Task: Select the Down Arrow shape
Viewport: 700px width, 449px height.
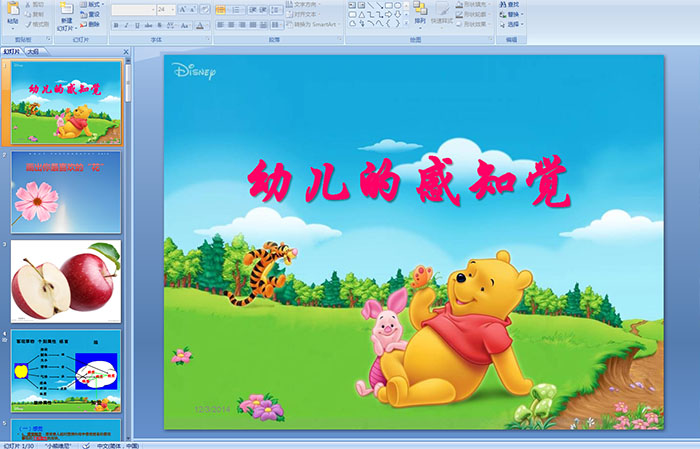Action: pos(397,14)
